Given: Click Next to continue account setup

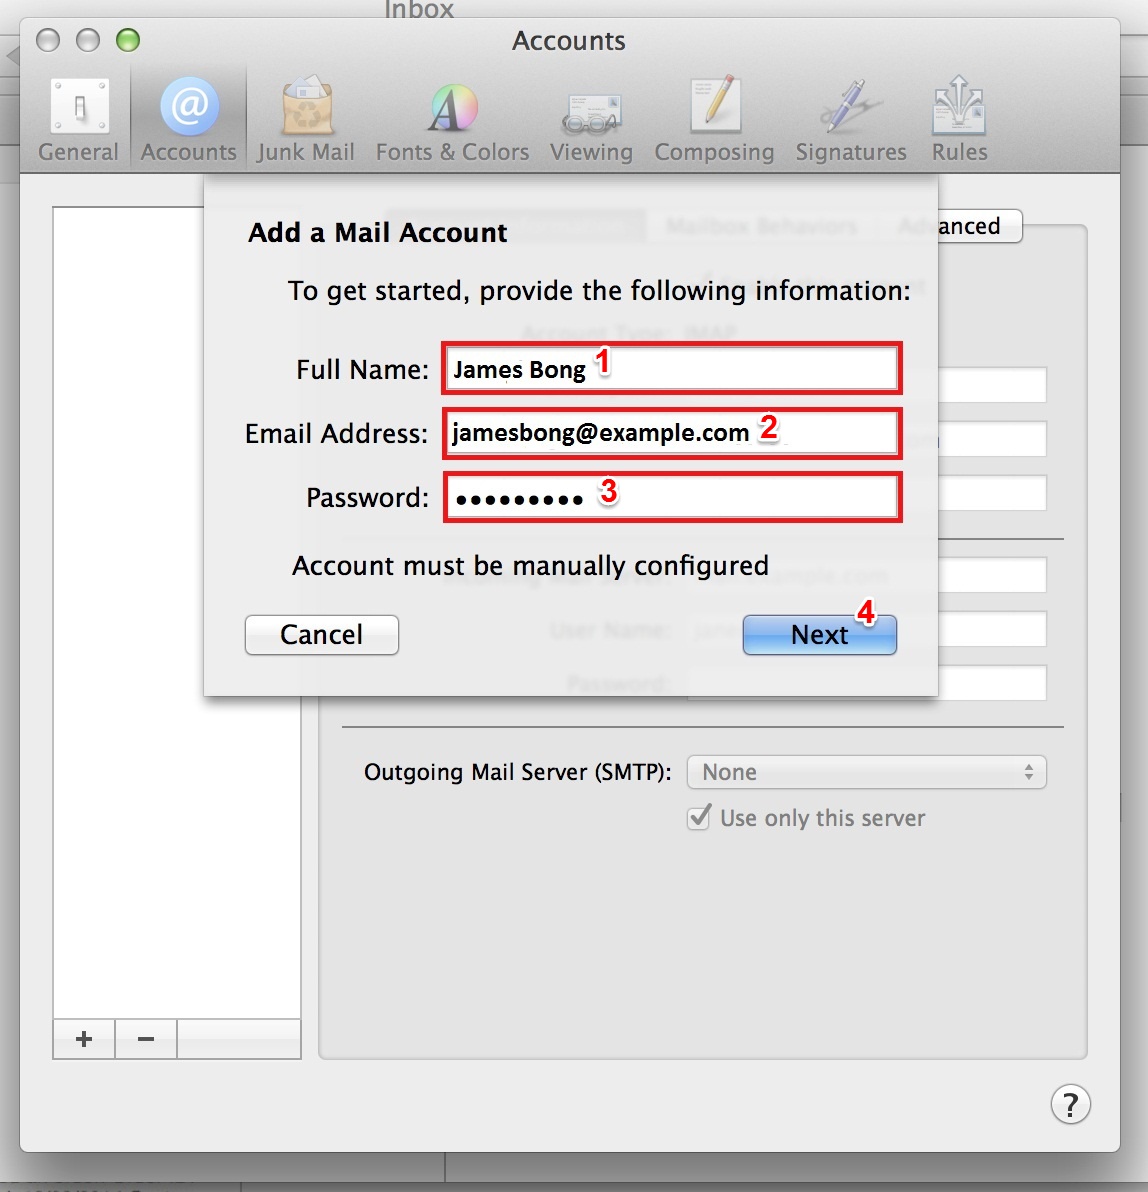Looking at the screenshot, I should [820, 635].
